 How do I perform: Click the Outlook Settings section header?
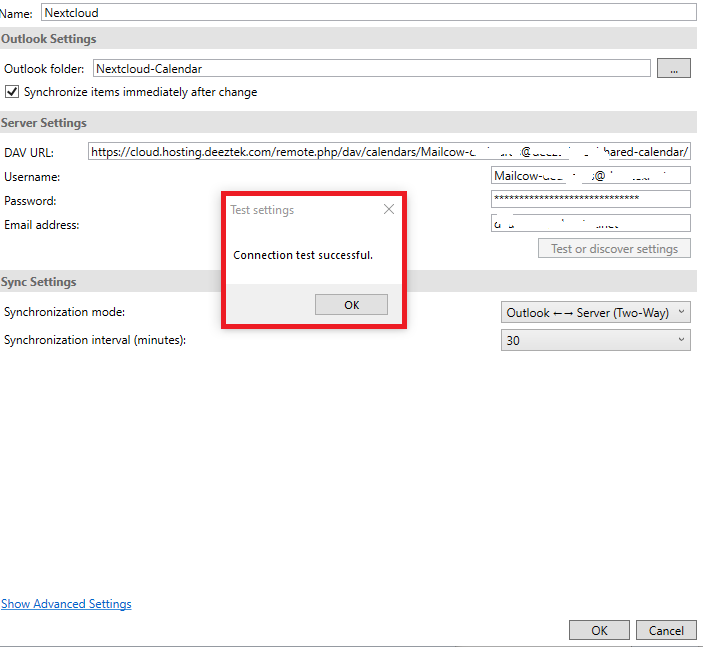(x=348, y=39)
